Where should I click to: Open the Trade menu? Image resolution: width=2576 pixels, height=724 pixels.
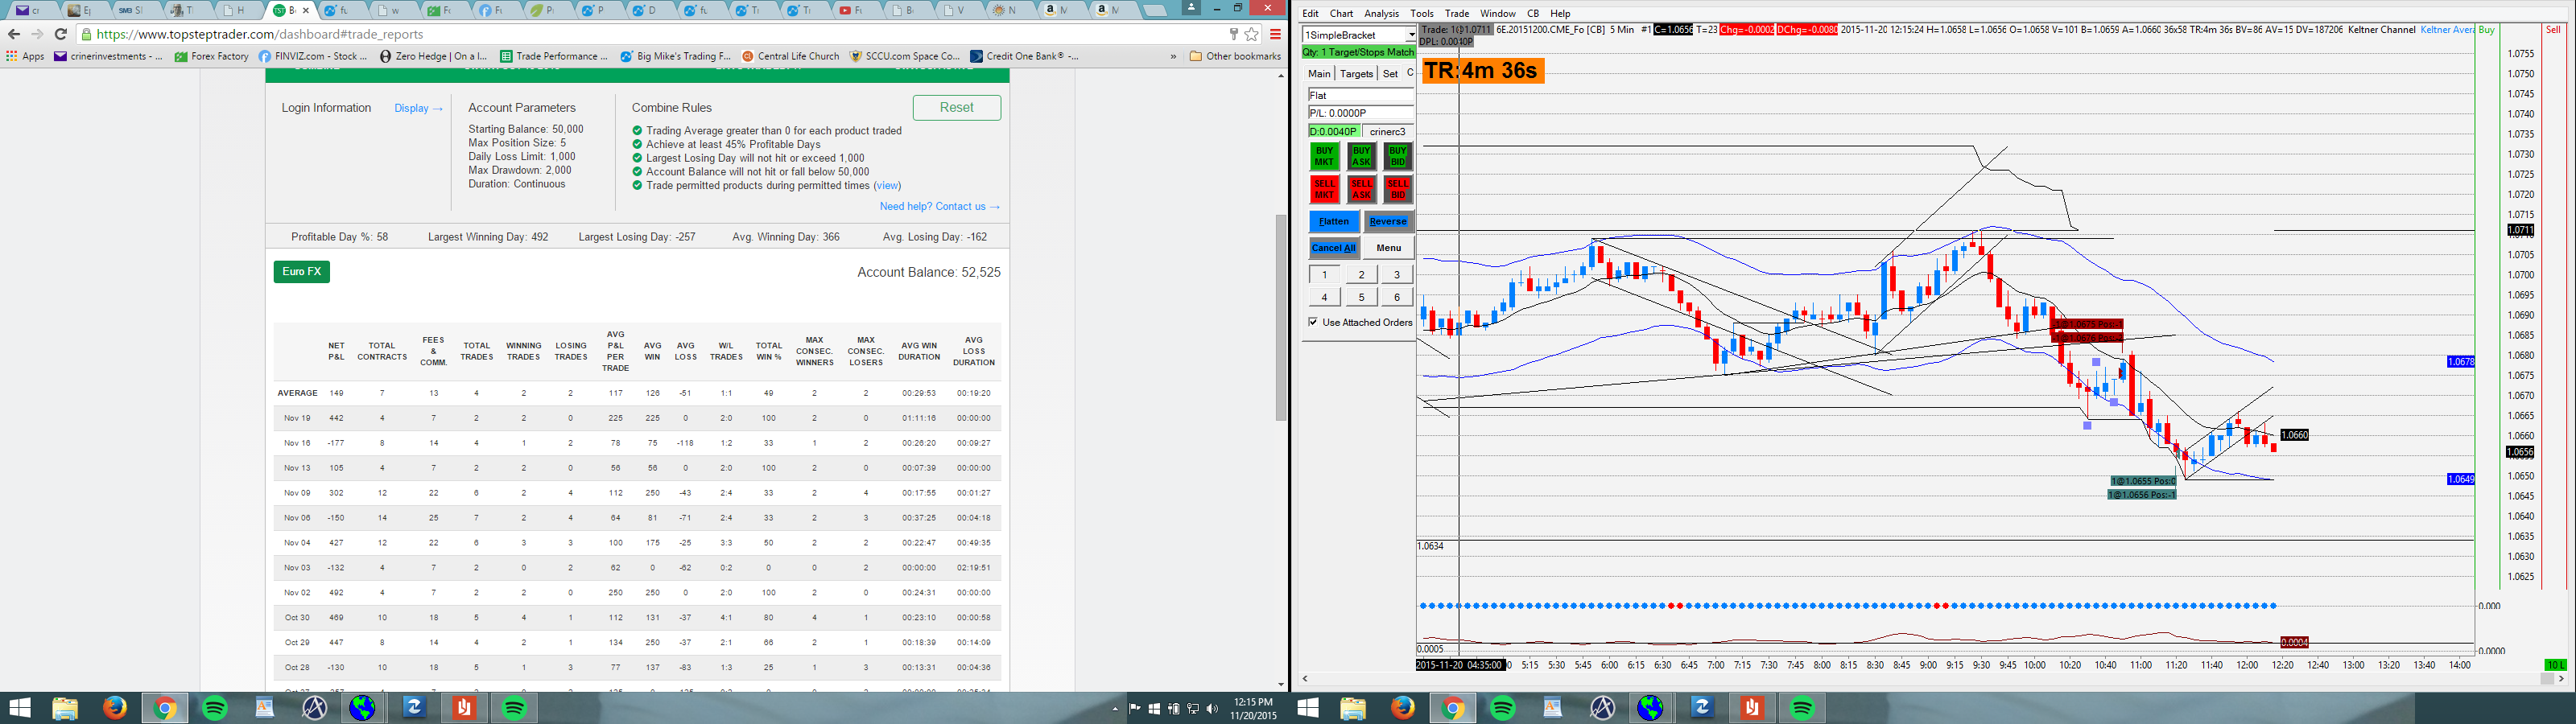[1457, 14]
